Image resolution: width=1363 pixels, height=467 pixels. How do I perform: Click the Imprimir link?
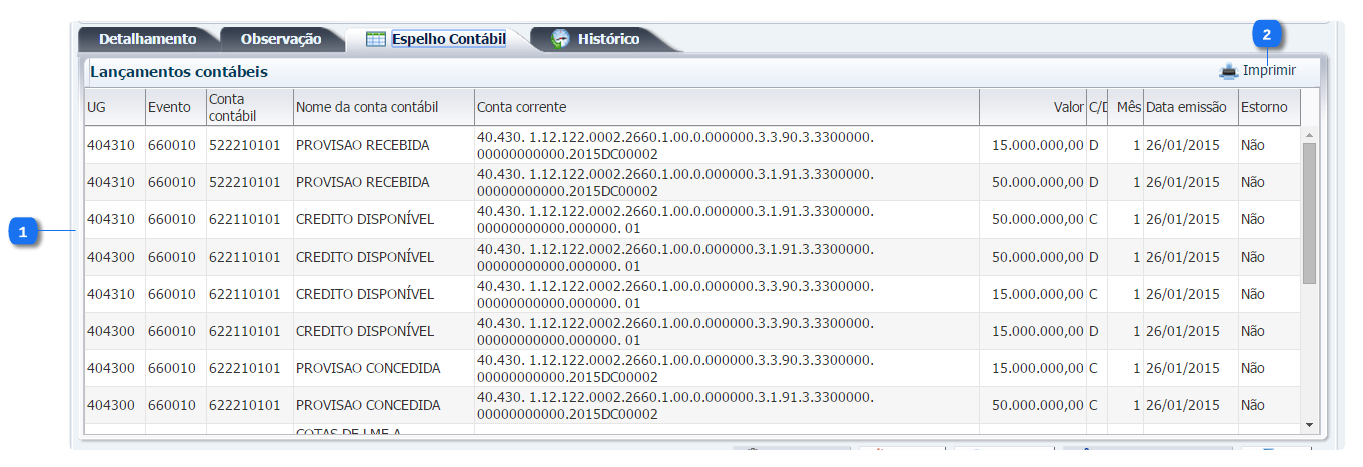point(1269,71)
